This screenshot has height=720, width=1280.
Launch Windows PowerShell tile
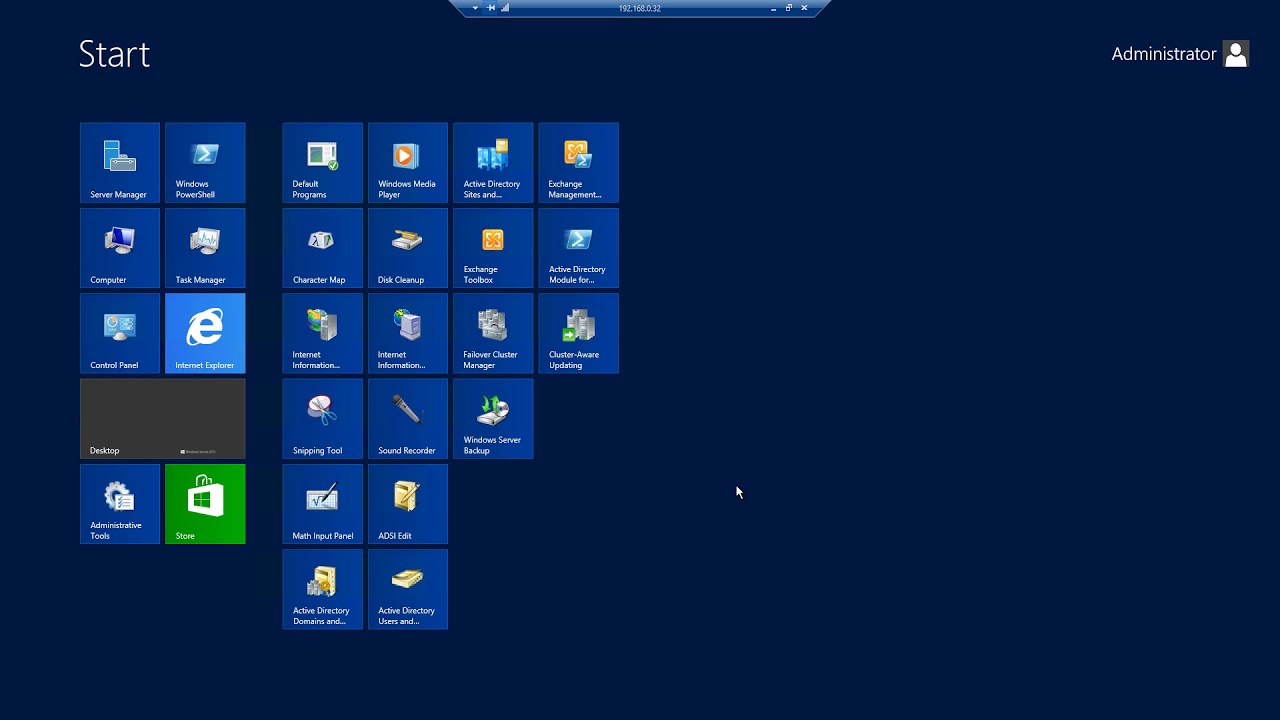[205, 163]
